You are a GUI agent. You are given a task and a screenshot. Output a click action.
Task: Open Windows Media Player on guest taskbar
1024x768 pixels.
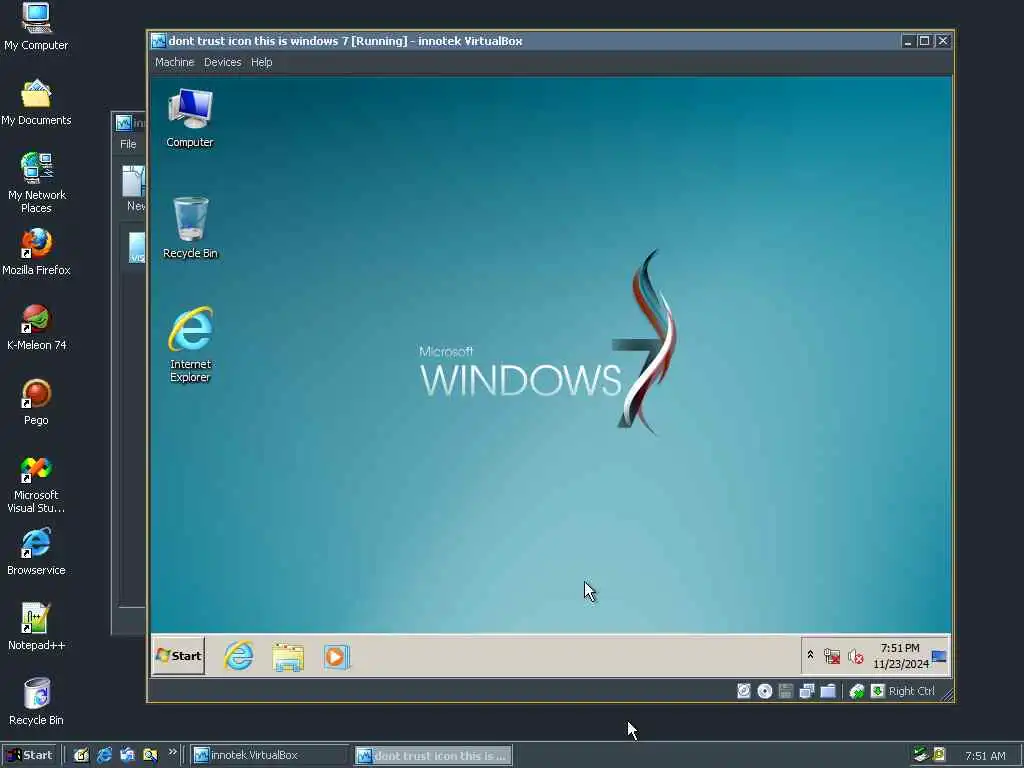[x=336, y=656]
